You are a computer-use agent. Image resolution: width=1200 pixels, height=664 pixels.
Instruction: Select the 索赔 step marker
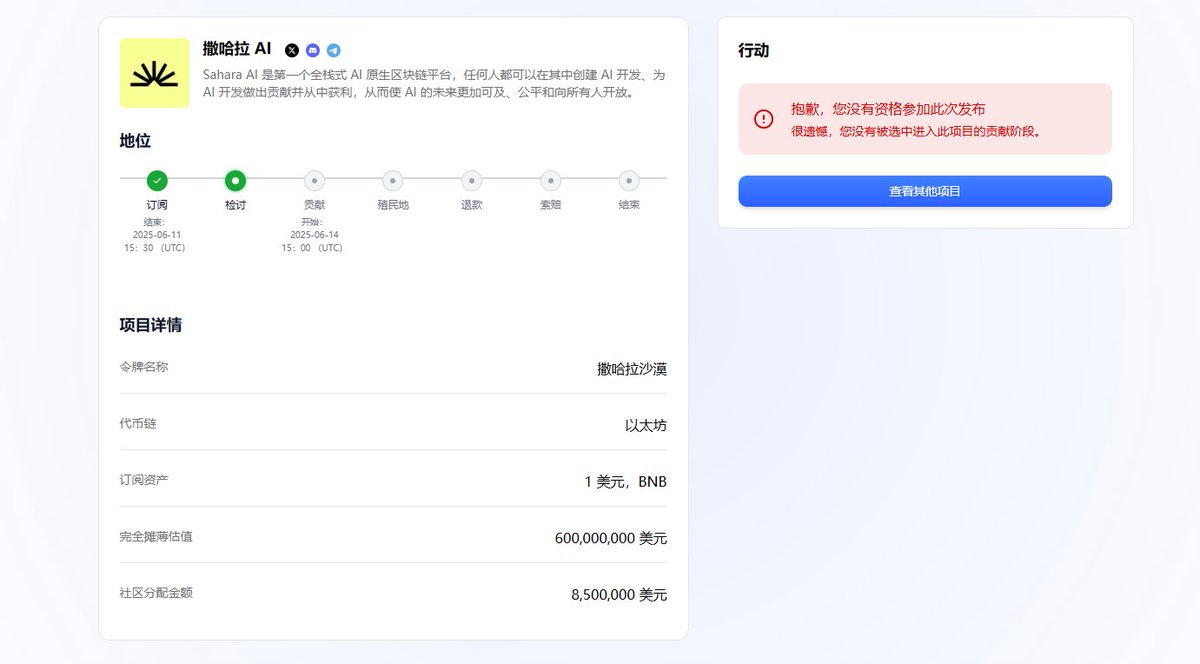551,181
